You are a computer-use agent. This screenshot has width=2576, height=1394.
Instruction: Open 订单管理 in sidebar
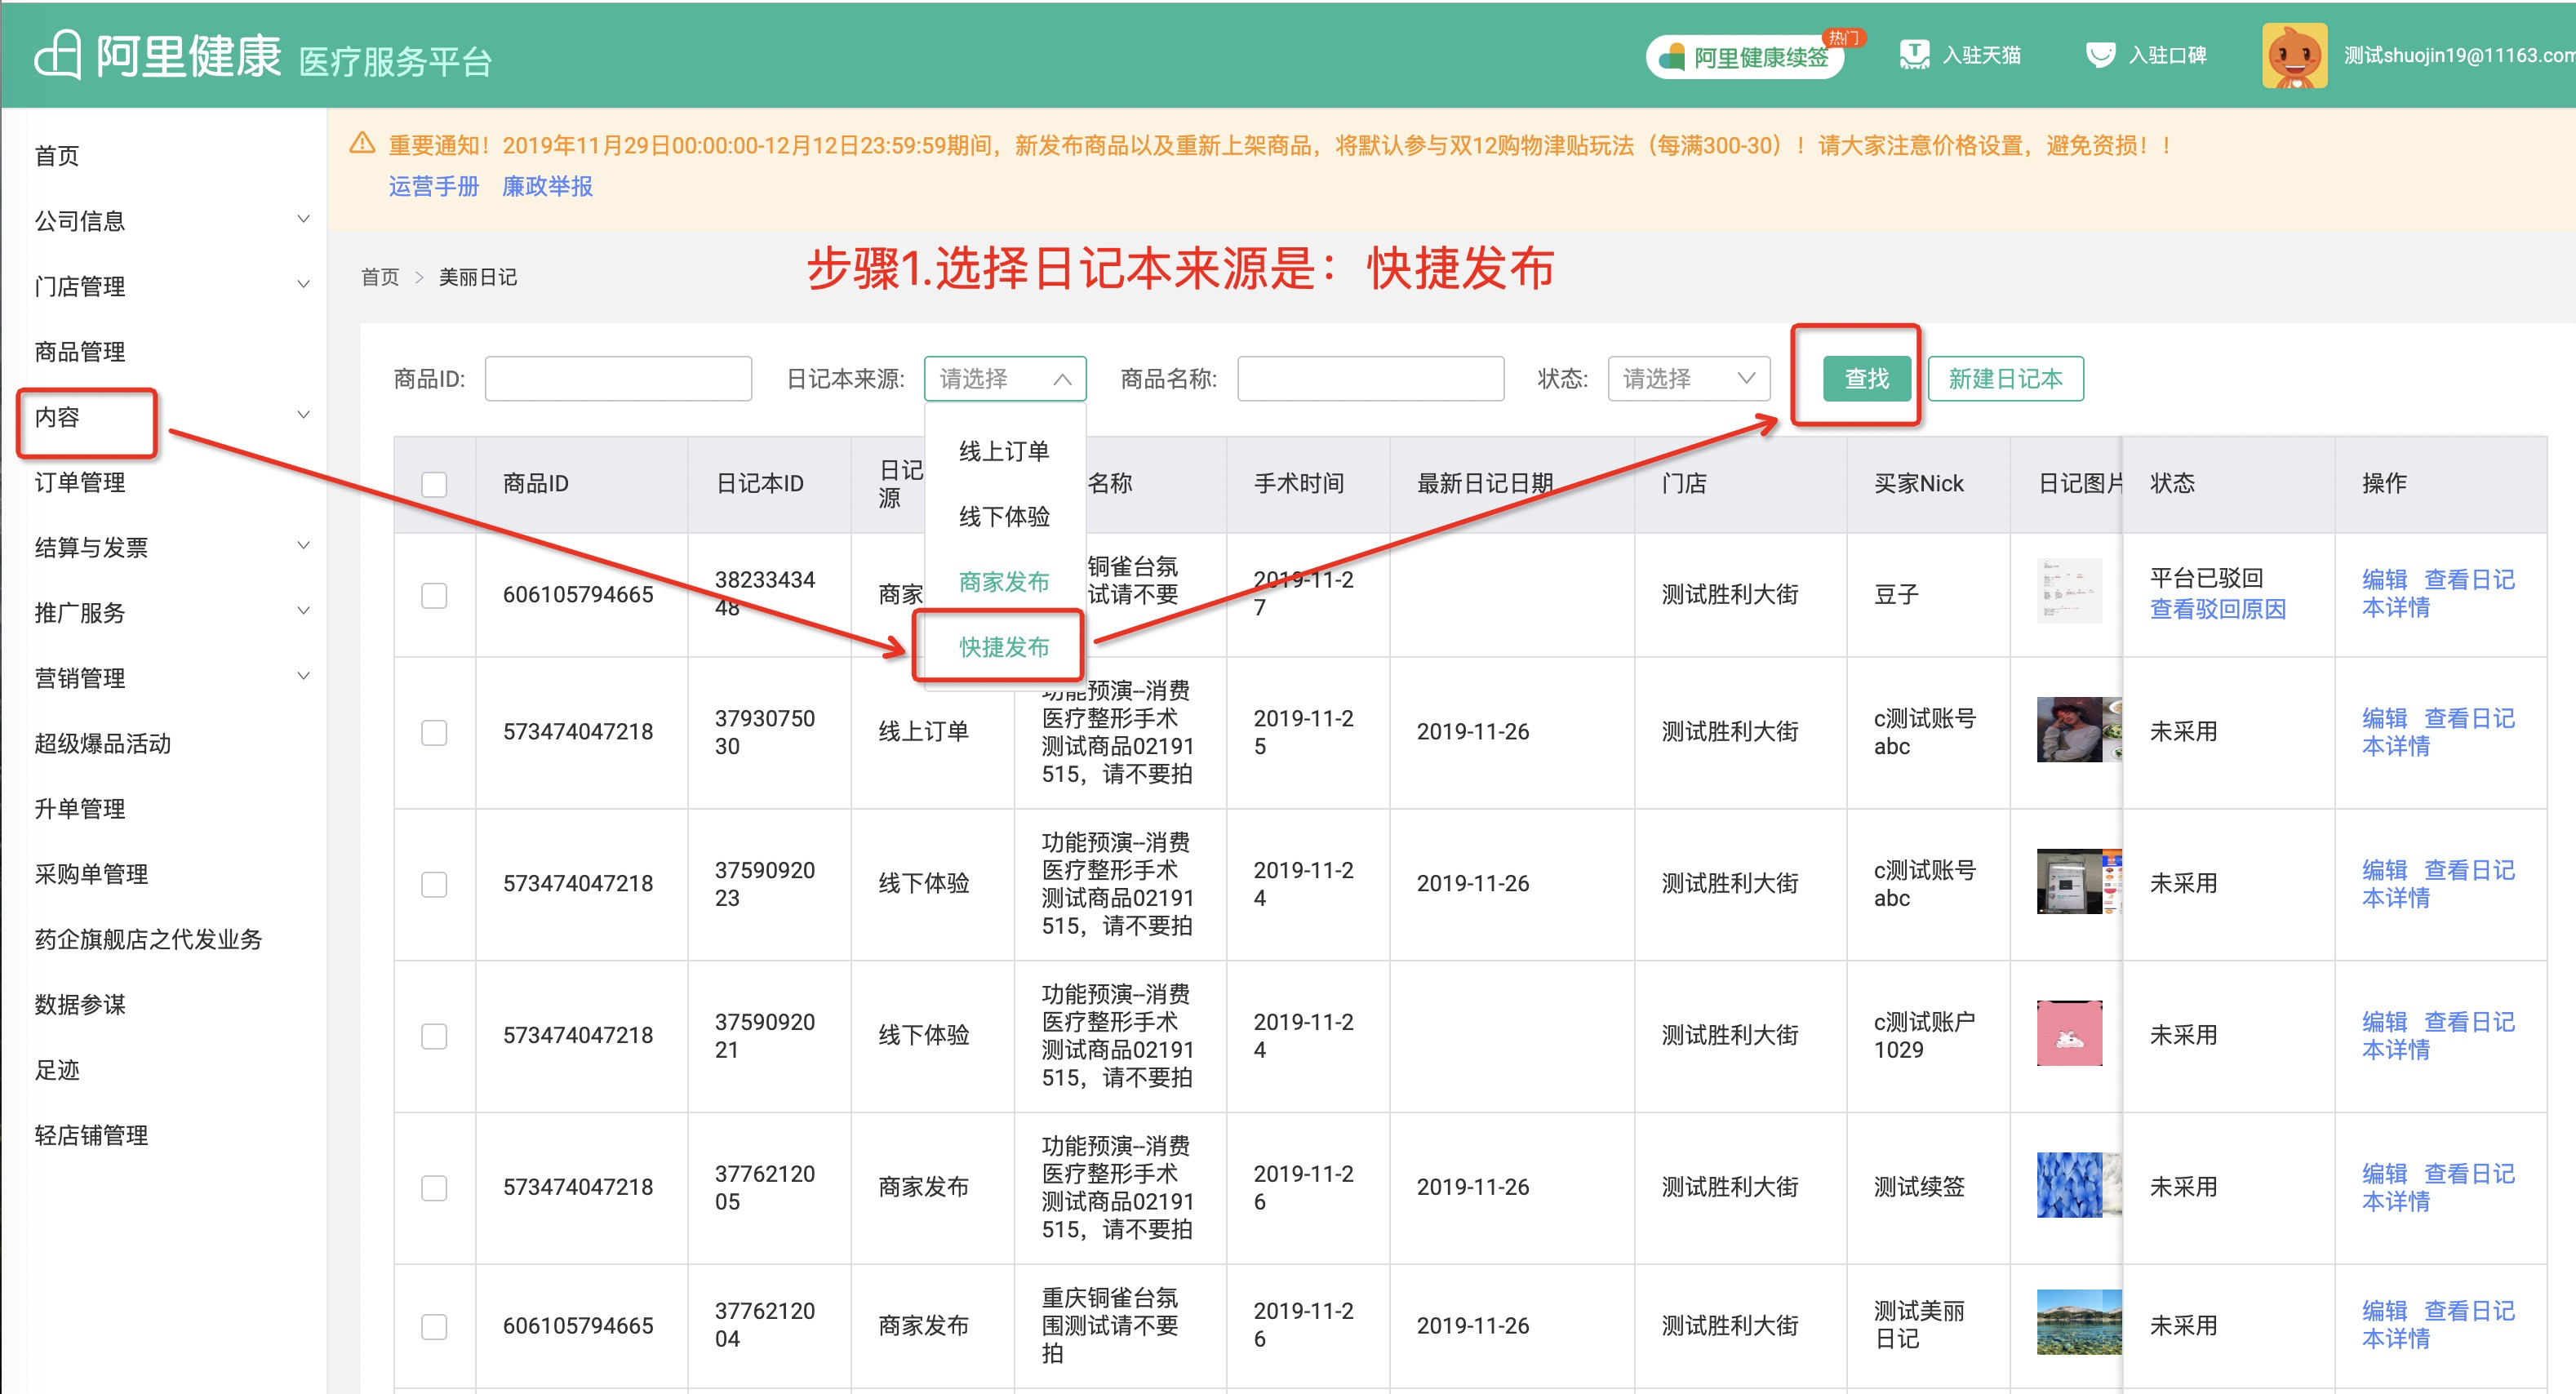(80, 482)
